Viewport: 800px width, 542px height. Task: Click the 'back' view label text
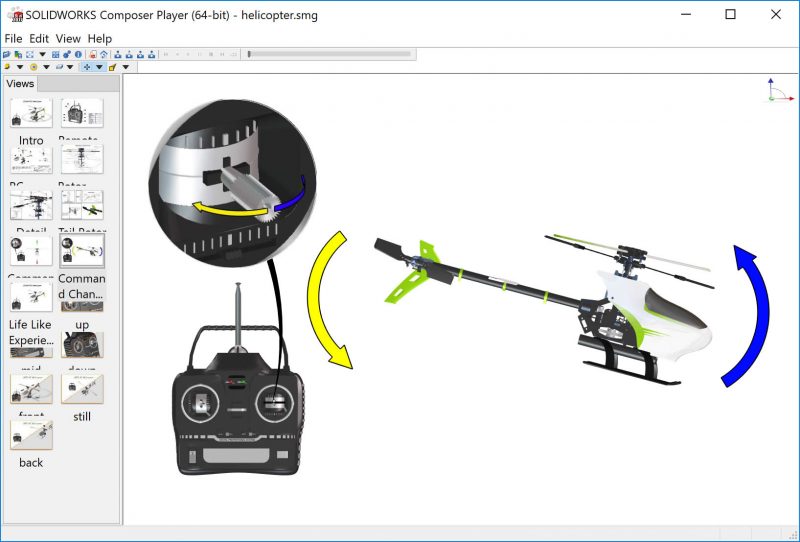coord(31,462)
